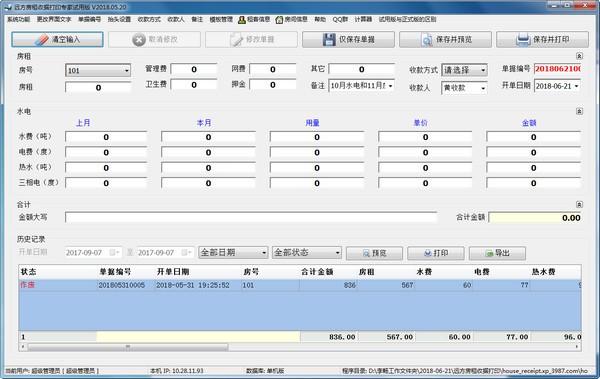
Task: Click 三相电 金额 field
Action: point(533,183)
